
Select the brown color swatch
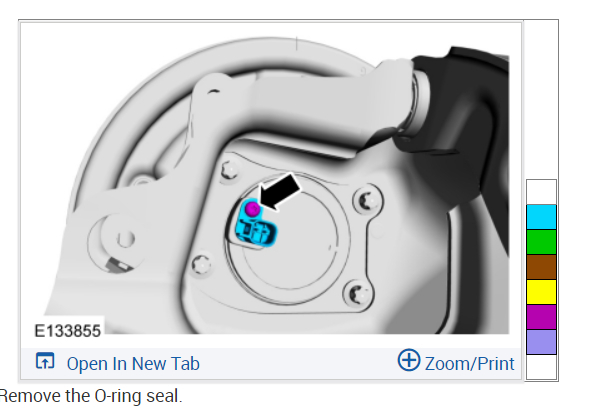pyautogui.click(x=541, y=267)
